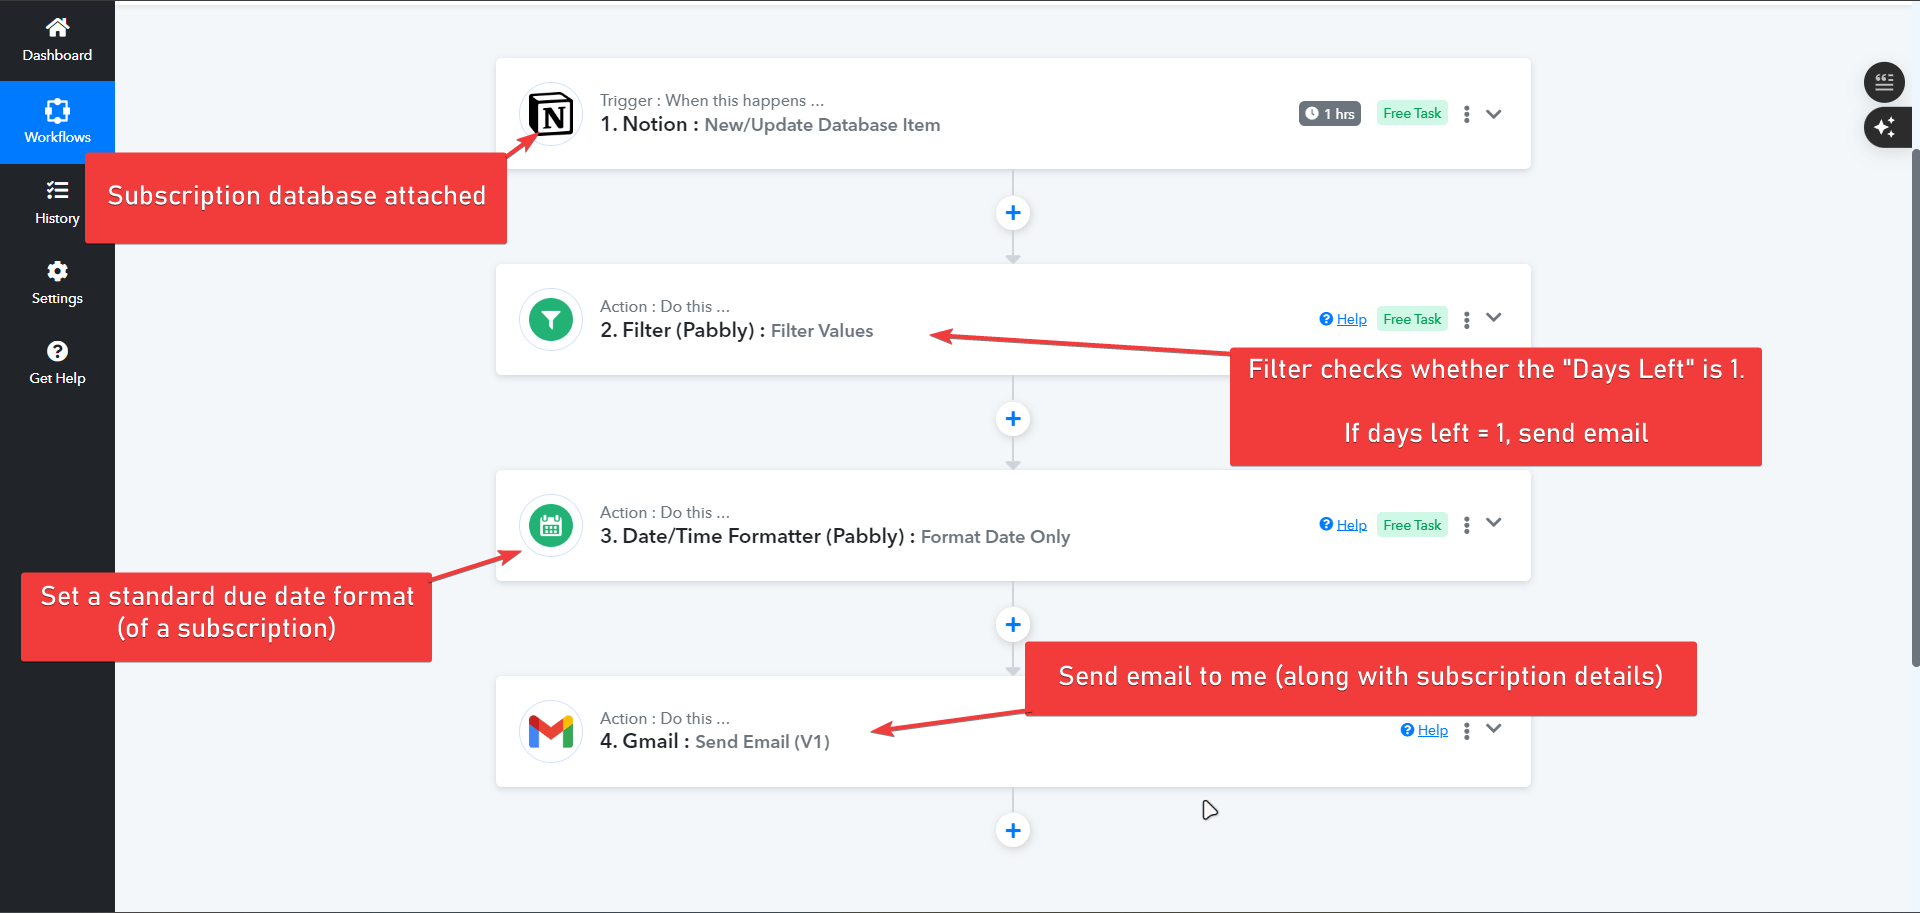Add a step after the Notion trigger
The height and width of the screenshot is (913, 1920).
[x=1013, y=213]
